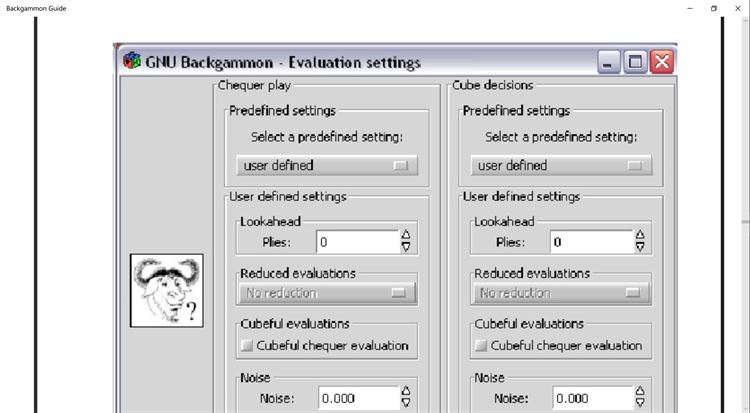Click the "Chequer play" group label

tap(254, 85)
